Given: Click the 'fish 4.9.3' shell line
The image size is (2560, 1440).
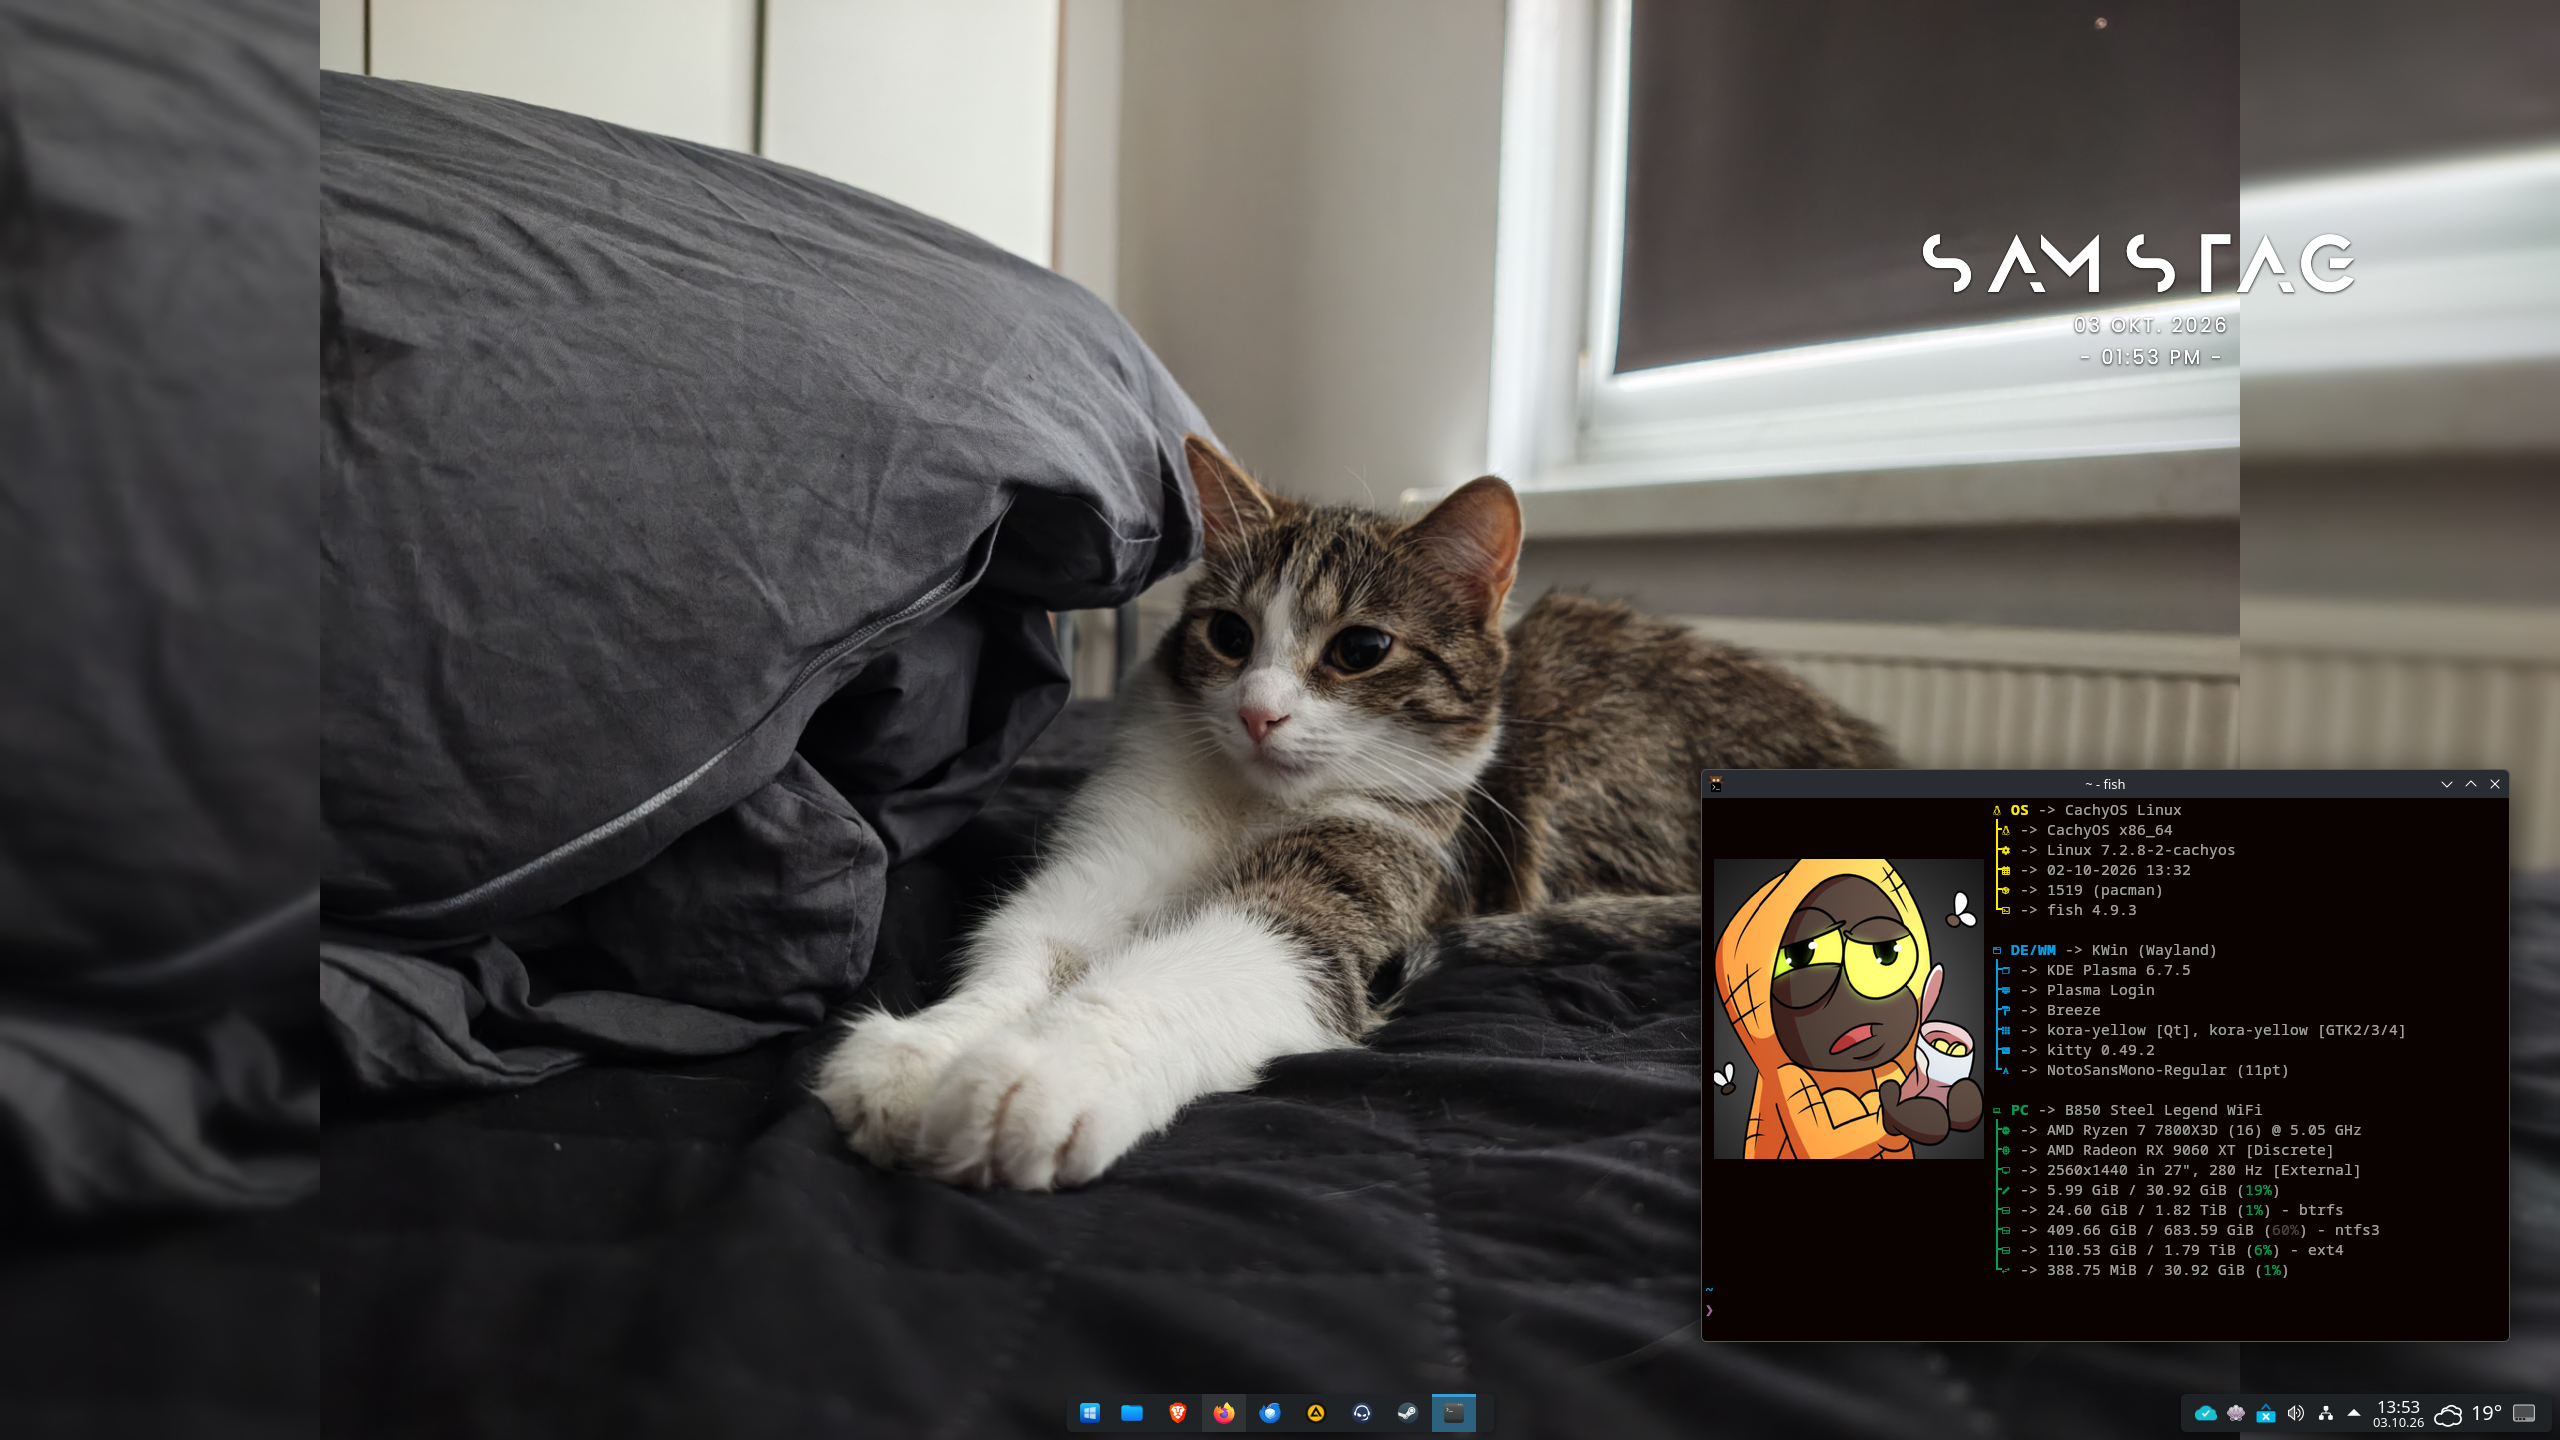Looking at the screenshot, I should coord(2091,910).
